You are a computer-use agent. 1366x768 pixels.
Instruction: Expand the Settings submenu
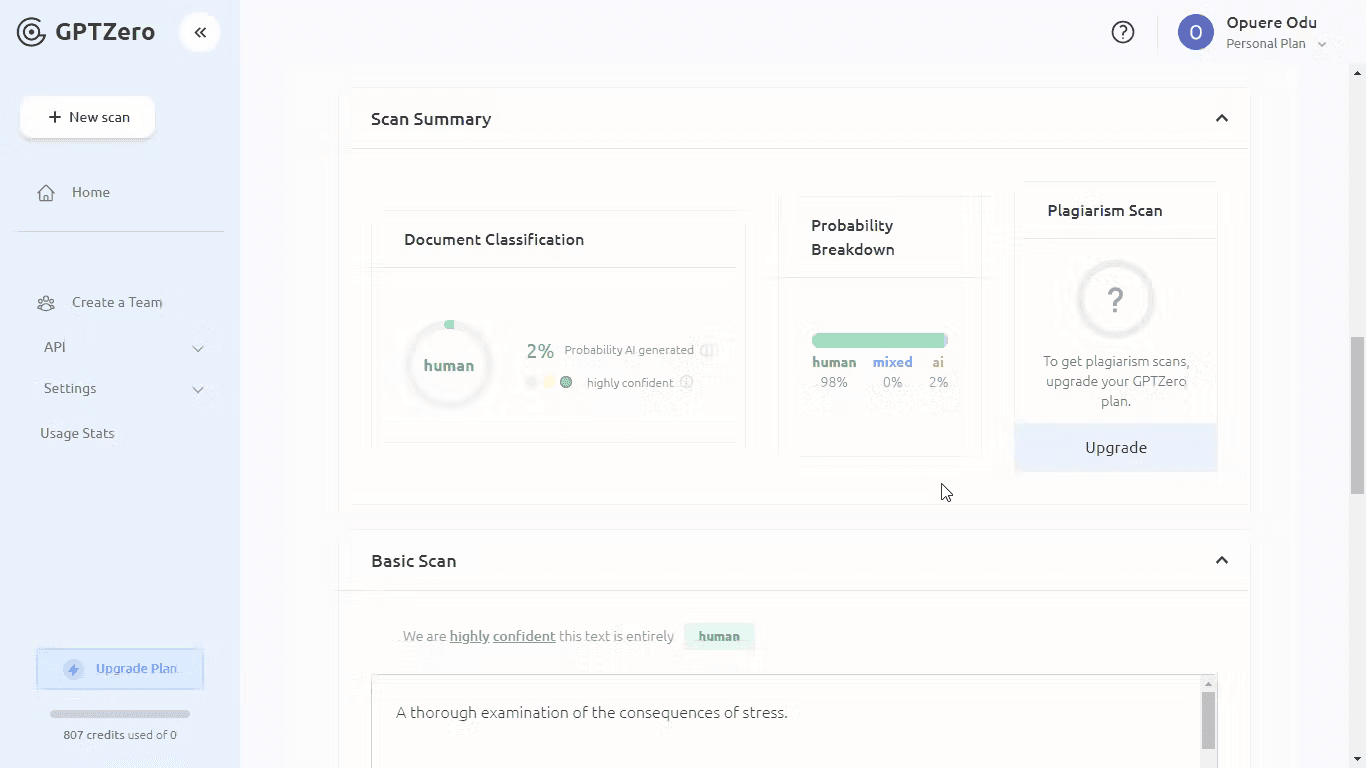(198, 389)
